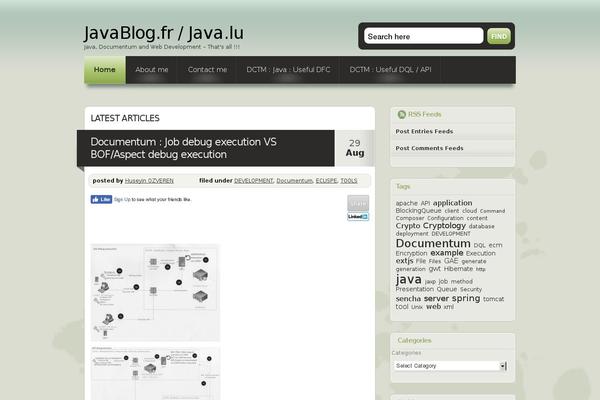Click Sign Up link beside Like button
600x400 pixels.
pyautogui.click(x=122, y=199)
